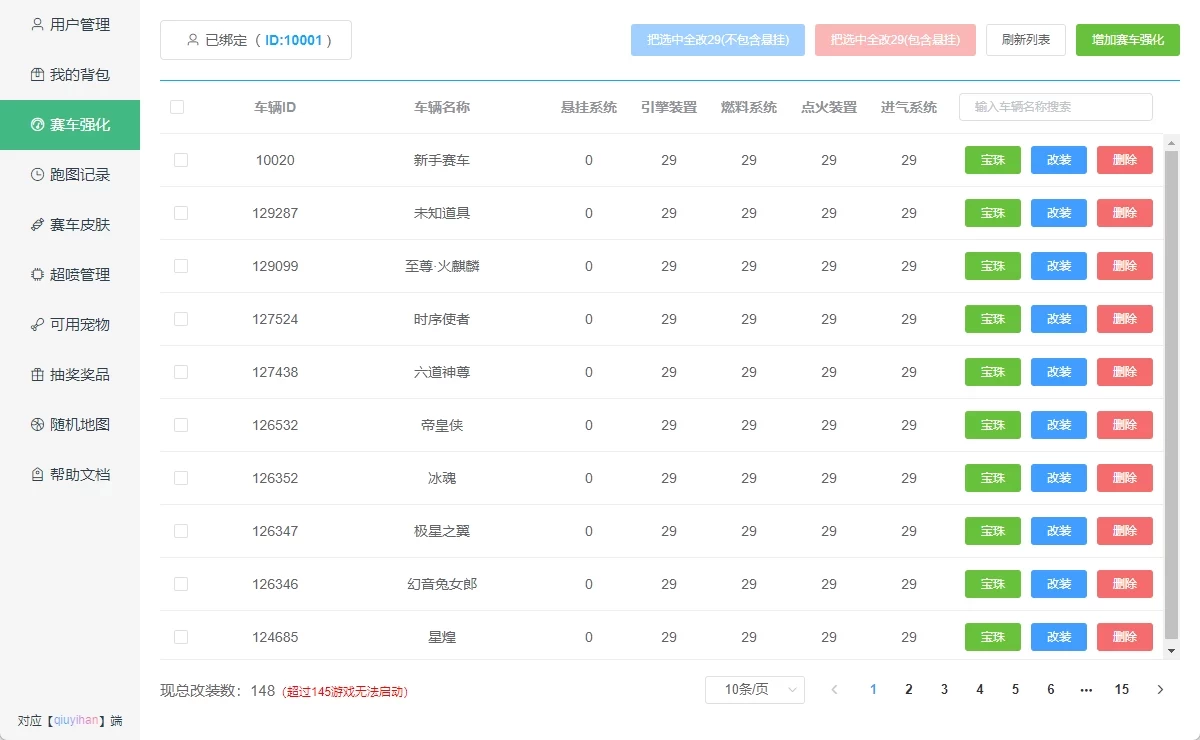The width and height of the screenshot is (1200, 740).
Task: Click the 抽奖奖品 gift icon
Action: [37, 374]
